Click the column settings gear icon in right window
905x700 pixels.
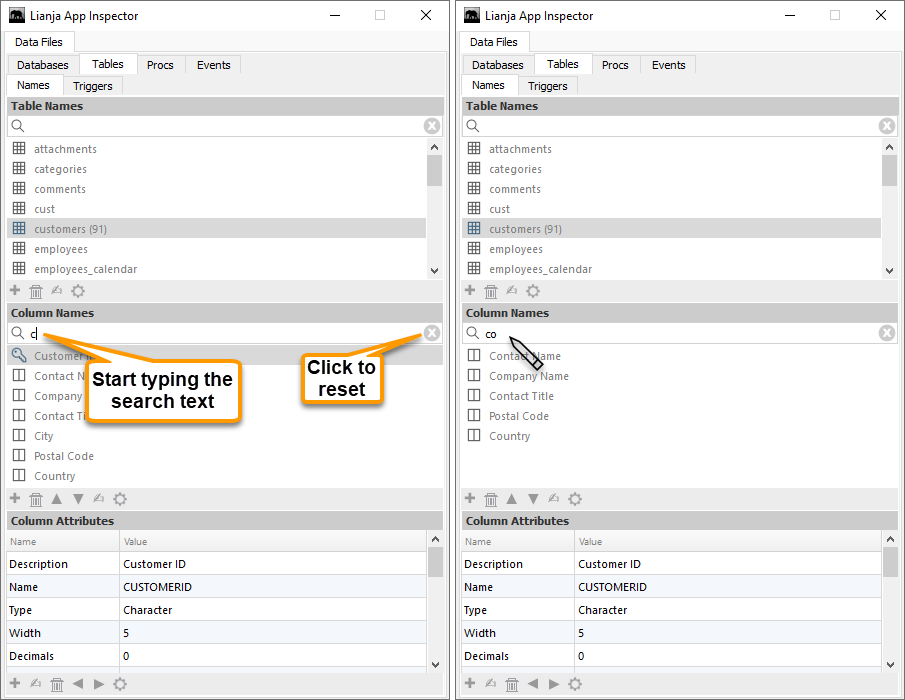(x=575, y=499)
